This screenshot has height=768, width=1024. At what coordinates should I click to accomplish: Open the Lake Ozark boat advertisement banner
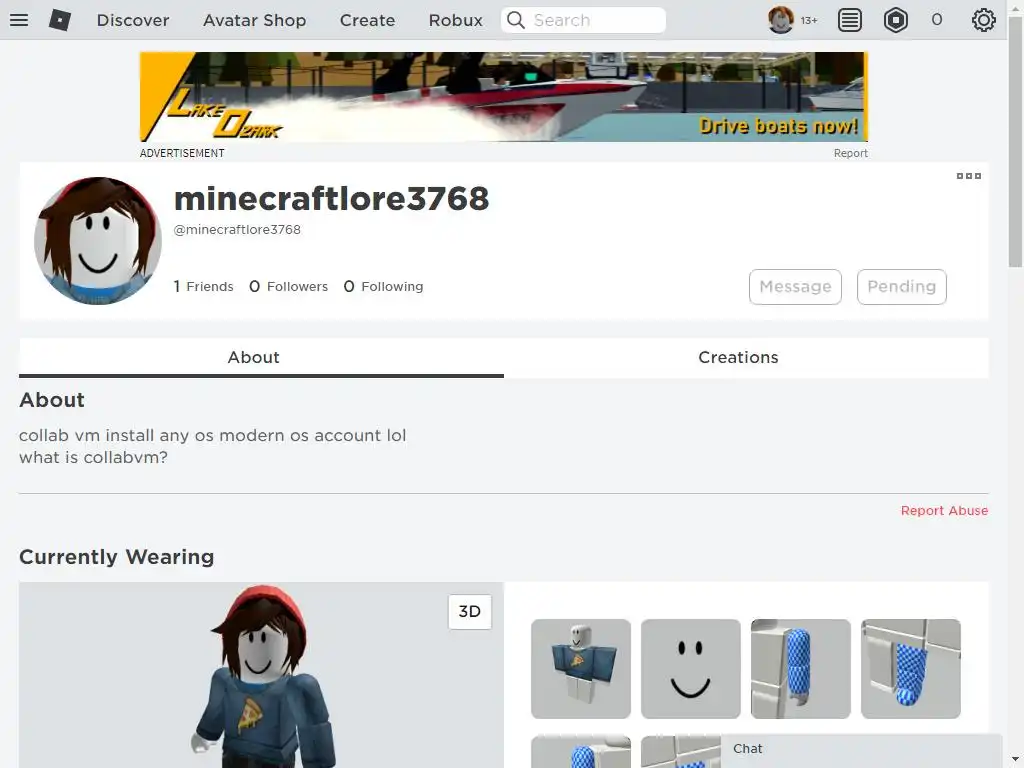(504, 97)
